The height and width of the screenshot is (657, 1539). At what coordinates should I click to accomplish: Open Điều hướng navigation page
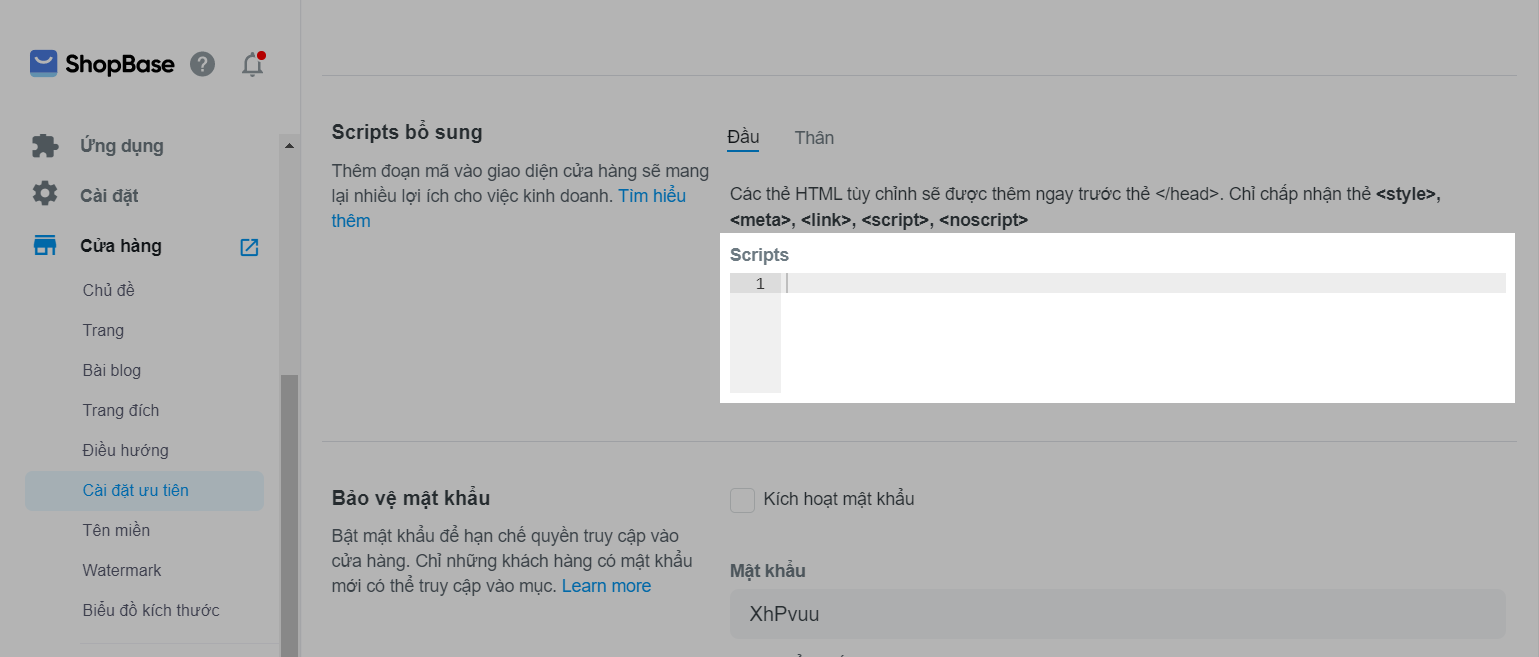(125, 450)
